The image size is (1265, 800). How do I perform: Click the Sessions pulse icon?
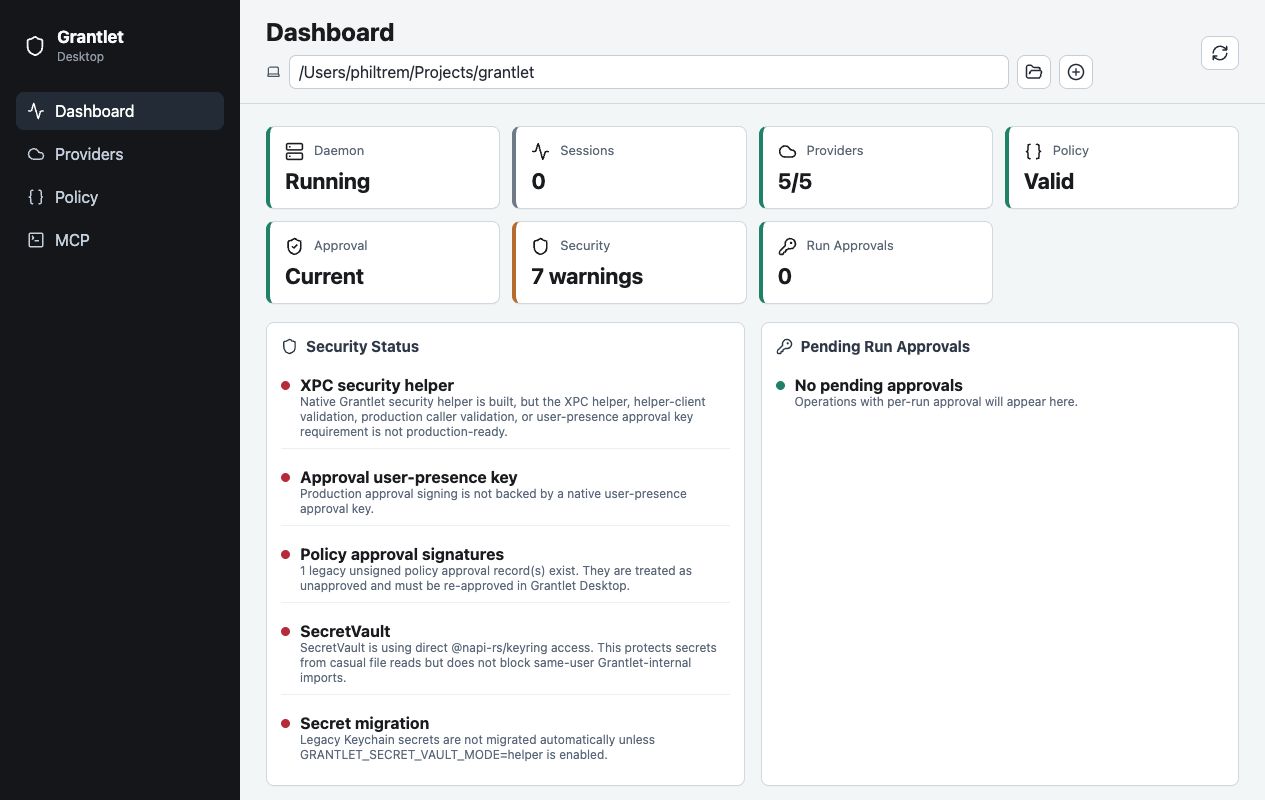point(541,151)
